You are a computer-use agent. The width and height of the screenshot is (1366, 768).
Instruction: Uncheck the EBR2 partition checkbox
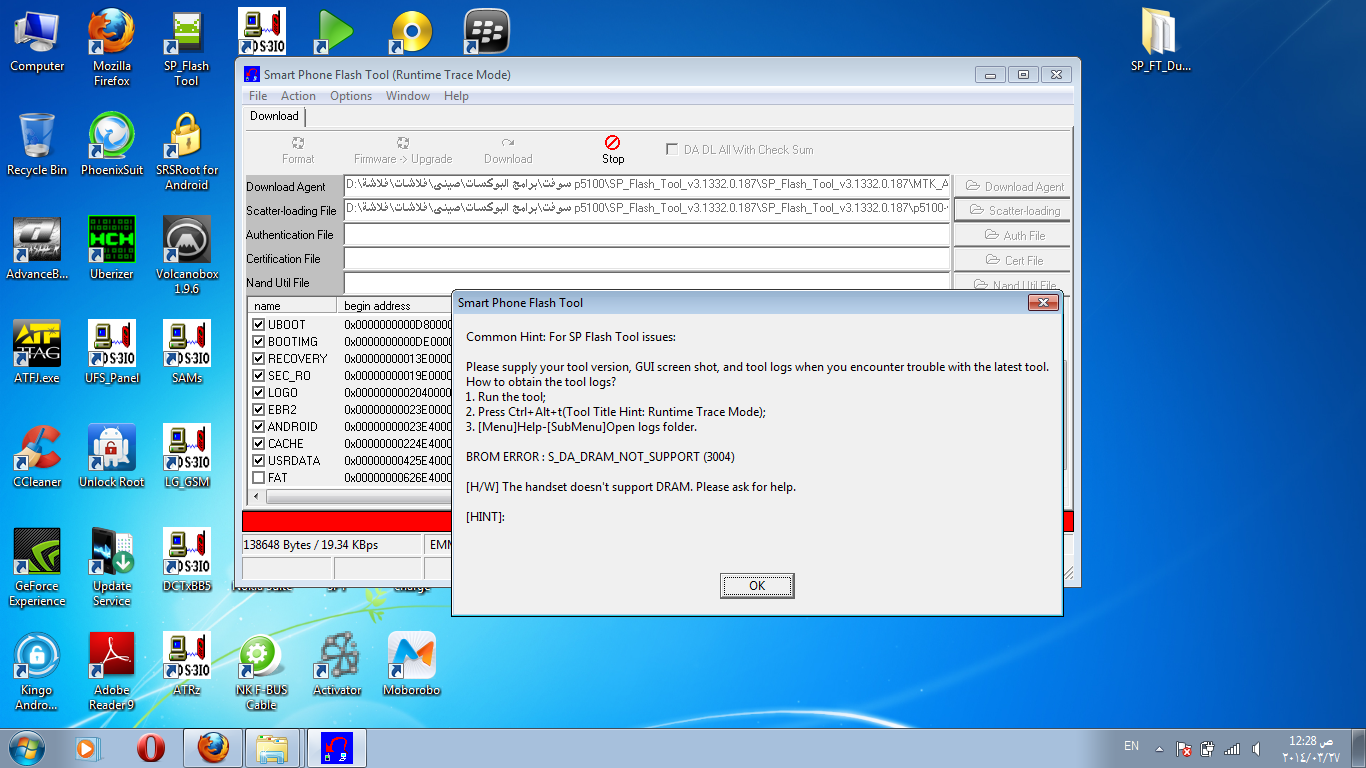[x=259, y=410]
